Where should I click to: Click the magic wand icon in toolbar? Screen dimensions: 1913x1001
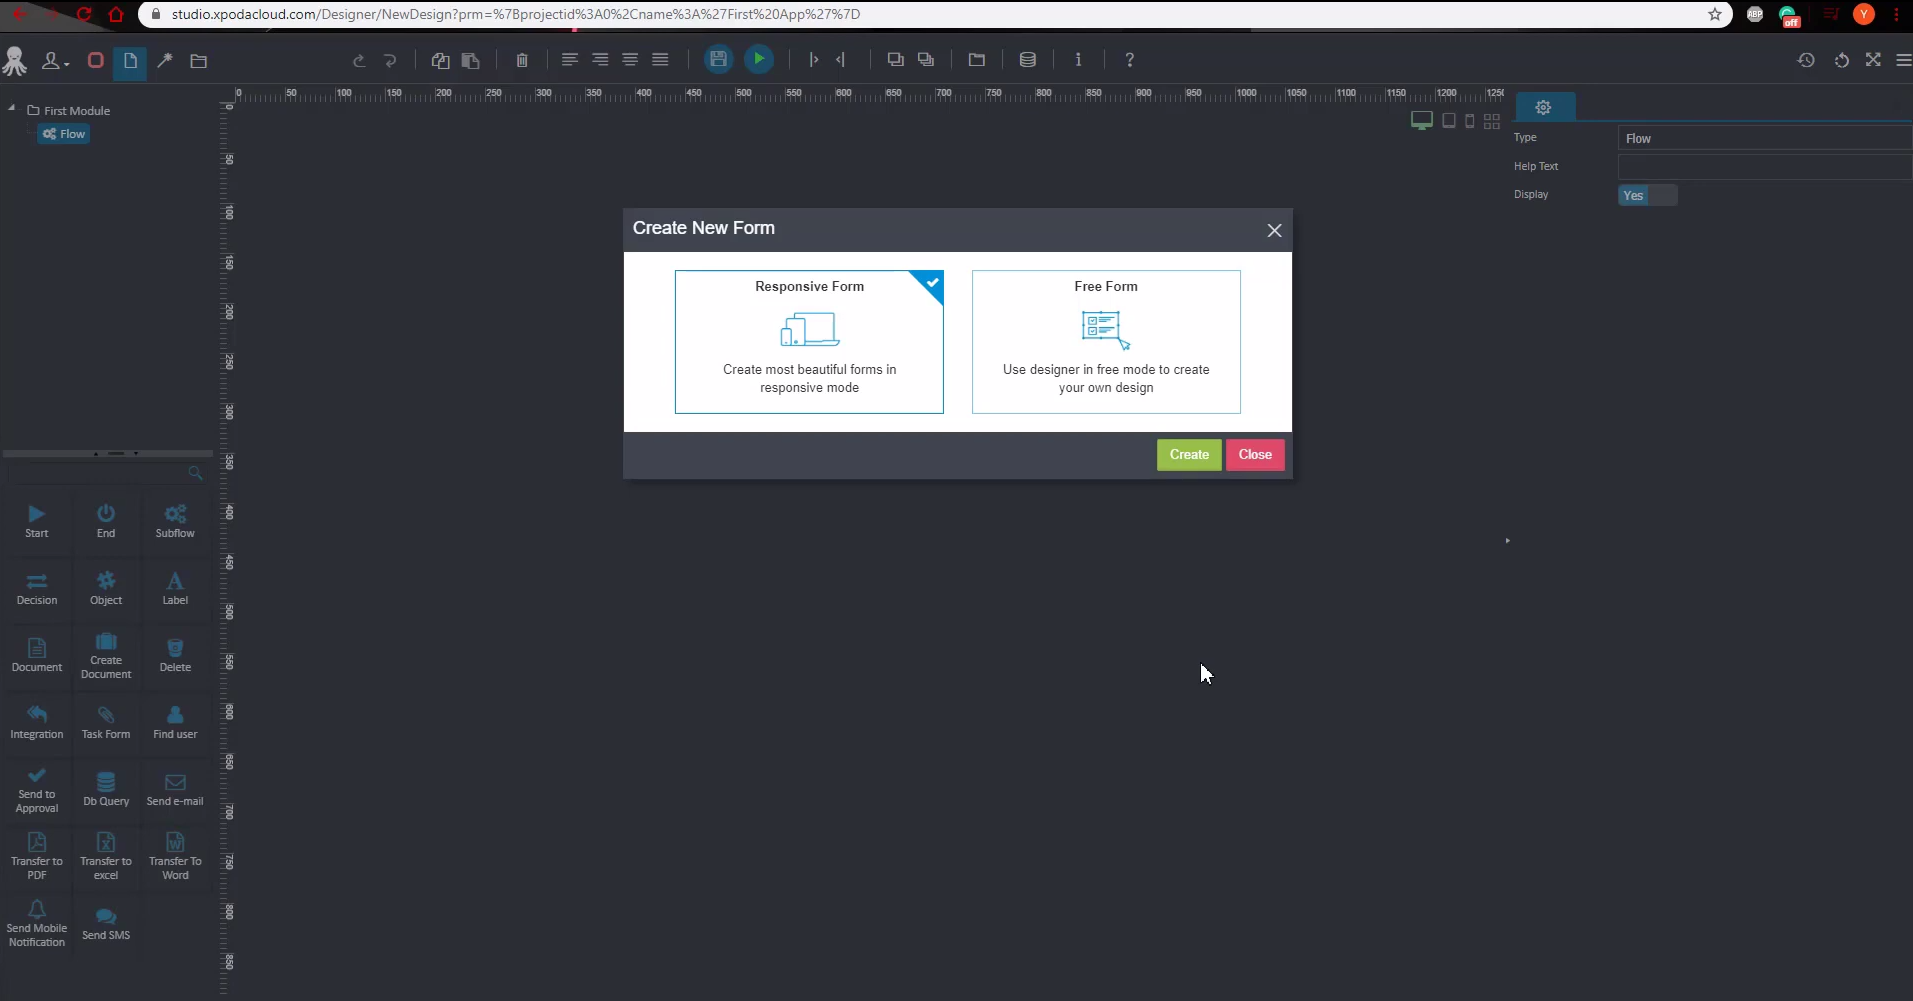point(165,61)
